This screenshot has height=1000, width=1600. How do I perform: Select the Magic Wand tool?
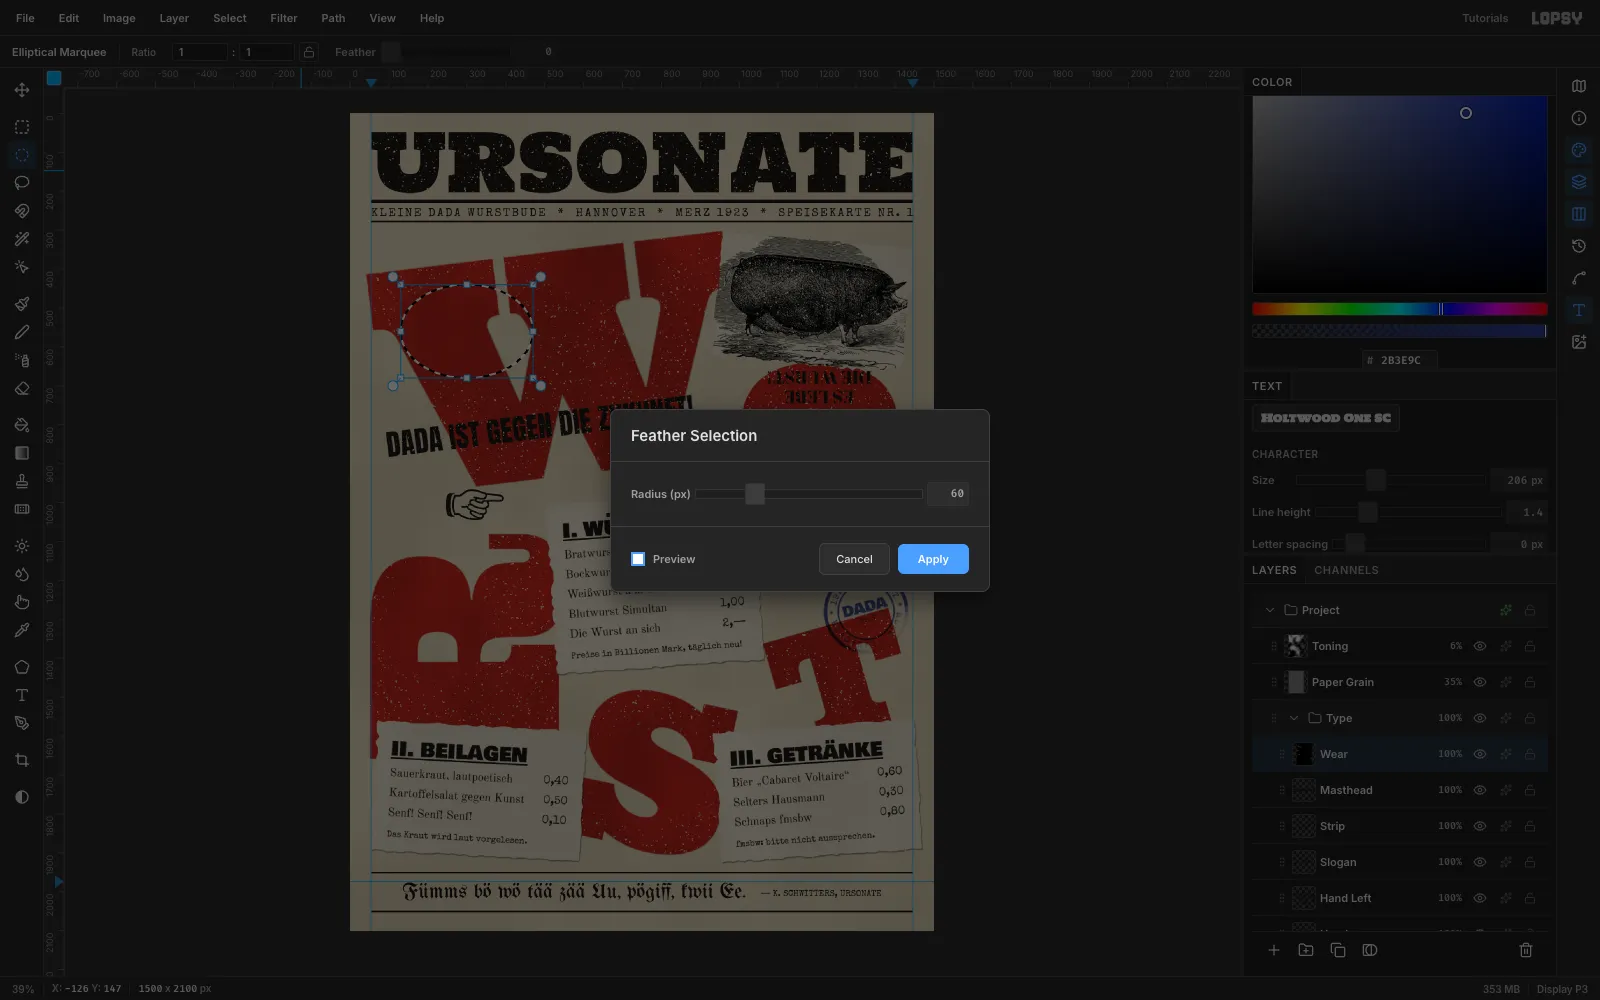(22, 239)
